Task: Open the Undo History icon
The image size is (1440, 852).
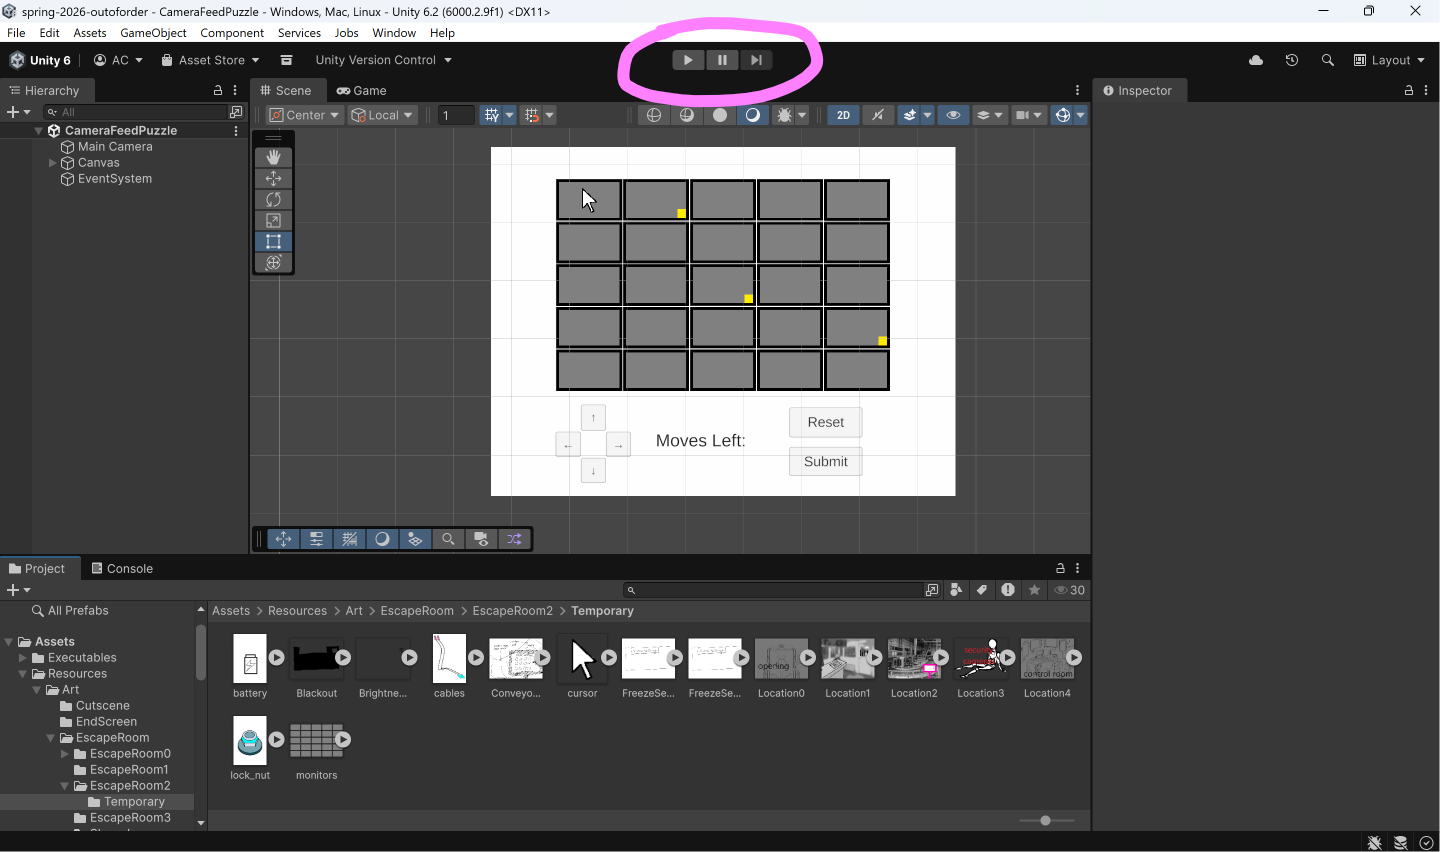Action: coord(1292,60)
